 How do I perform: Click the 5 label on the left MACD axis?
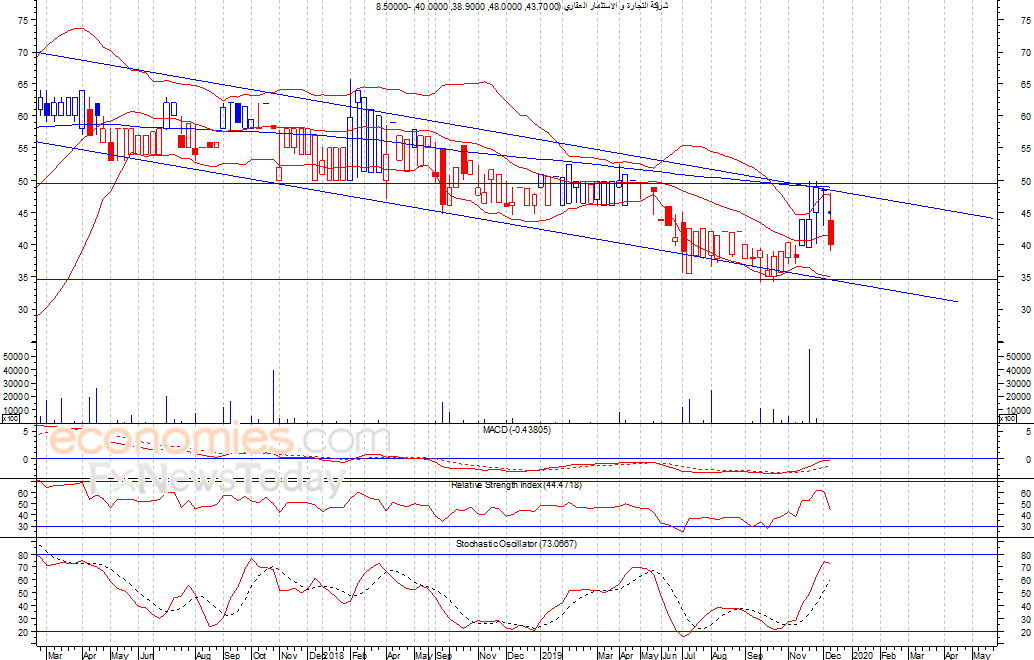[x=25, y=431]
